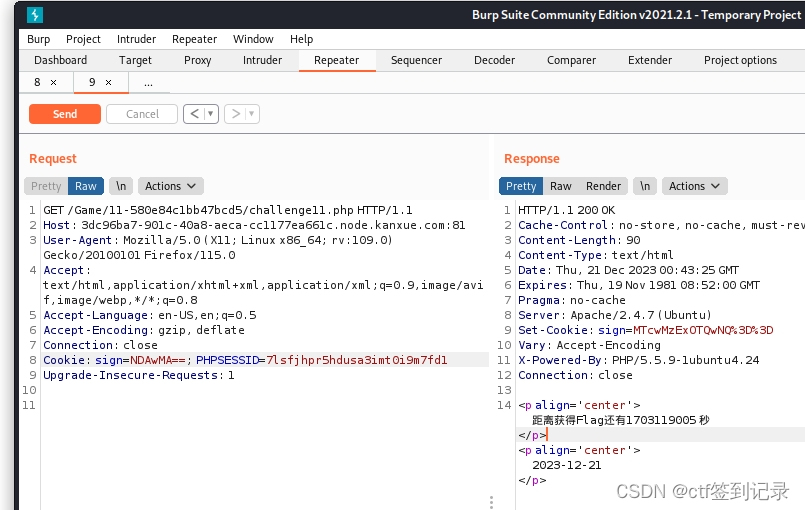Open history dropdown beside the forward arrow
This screenshot has width=805, height=510.
point(252,114)
